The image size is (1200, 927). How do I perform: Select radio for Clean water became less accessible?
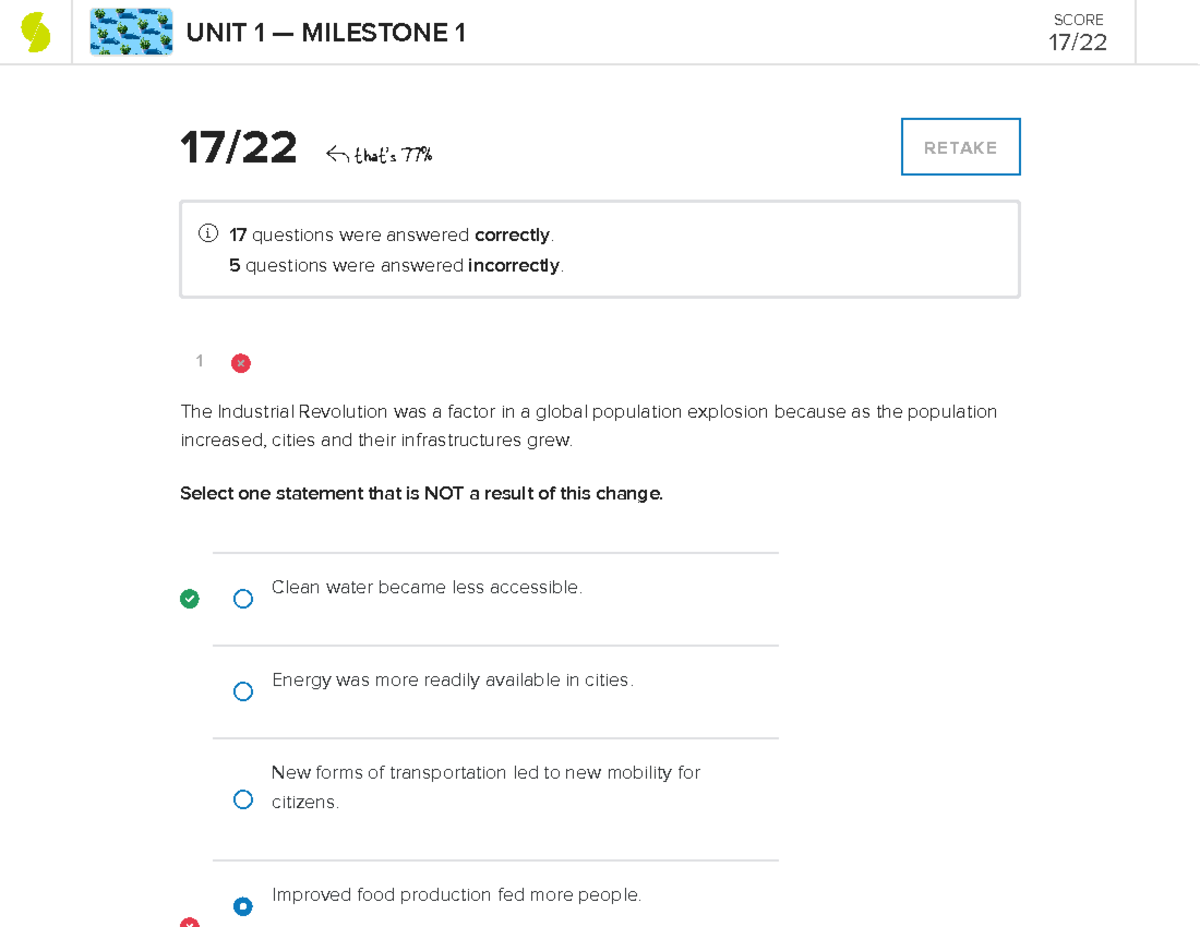(x=243, y=599)
